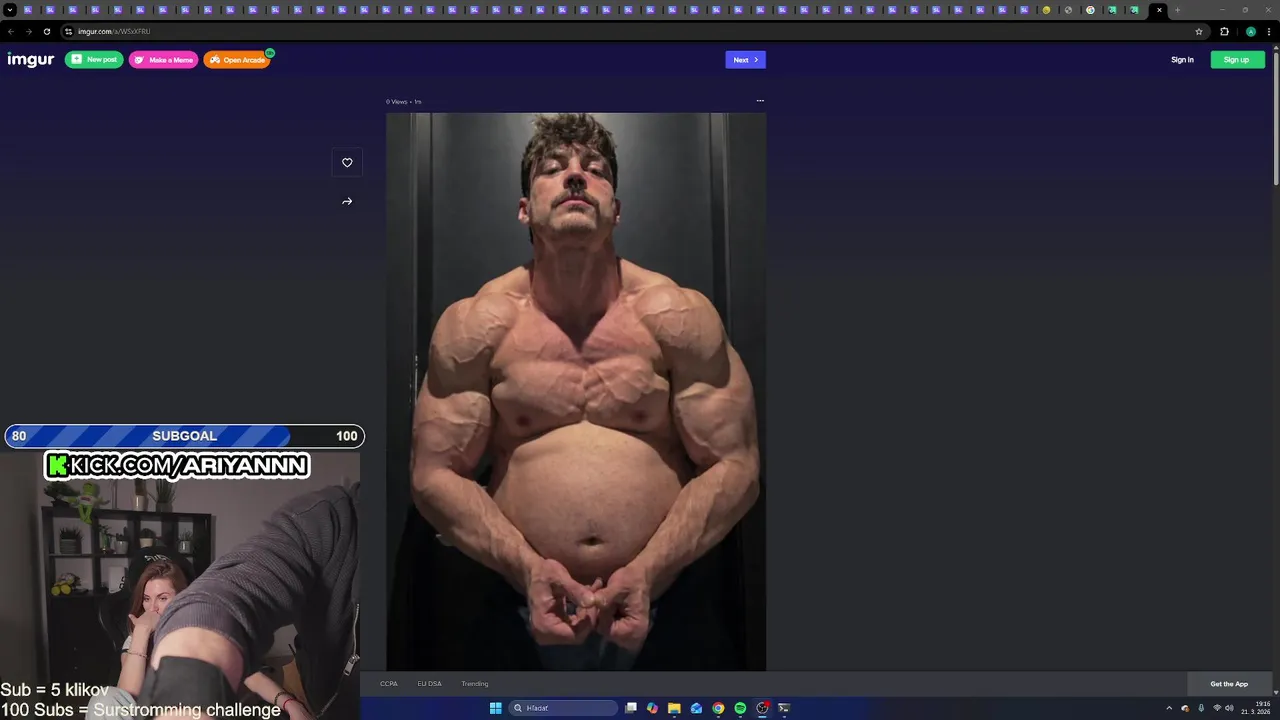Open the post options three-dot menu
The image size is (1280, 720).
coord(760,101)
